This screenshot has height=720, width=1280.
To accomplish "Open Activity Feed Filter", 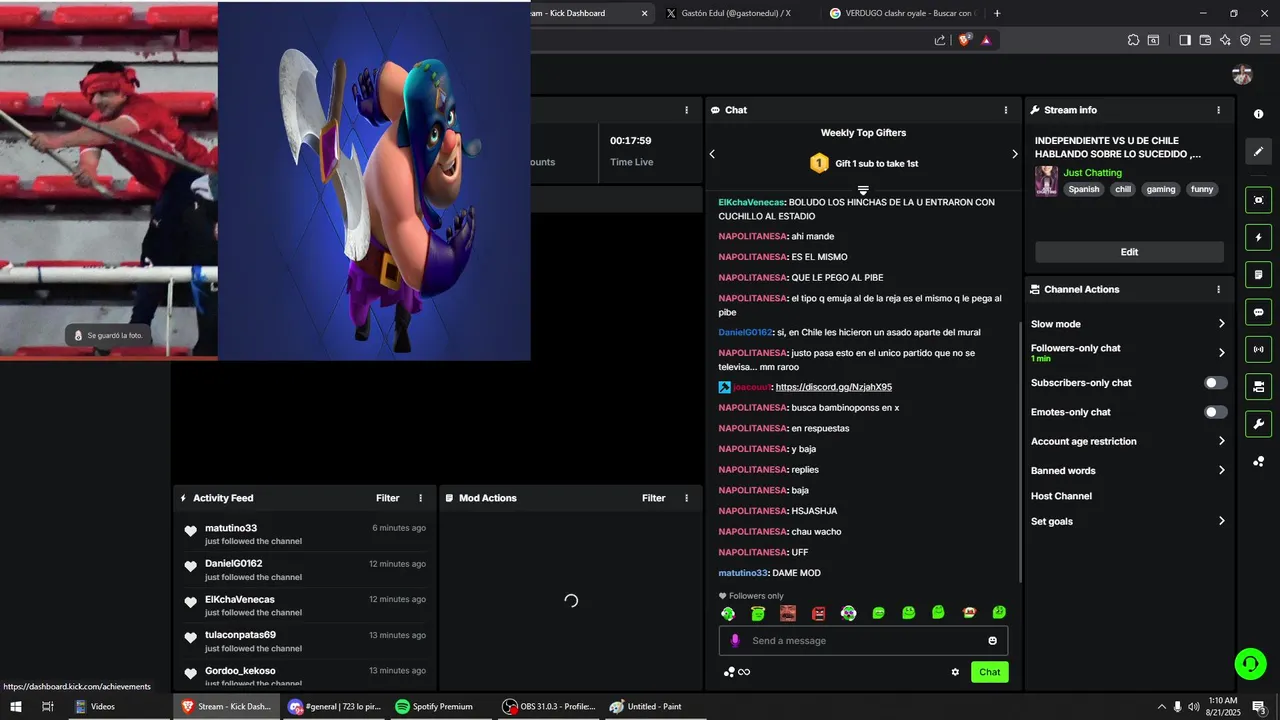I will click(x=387, y=498).
